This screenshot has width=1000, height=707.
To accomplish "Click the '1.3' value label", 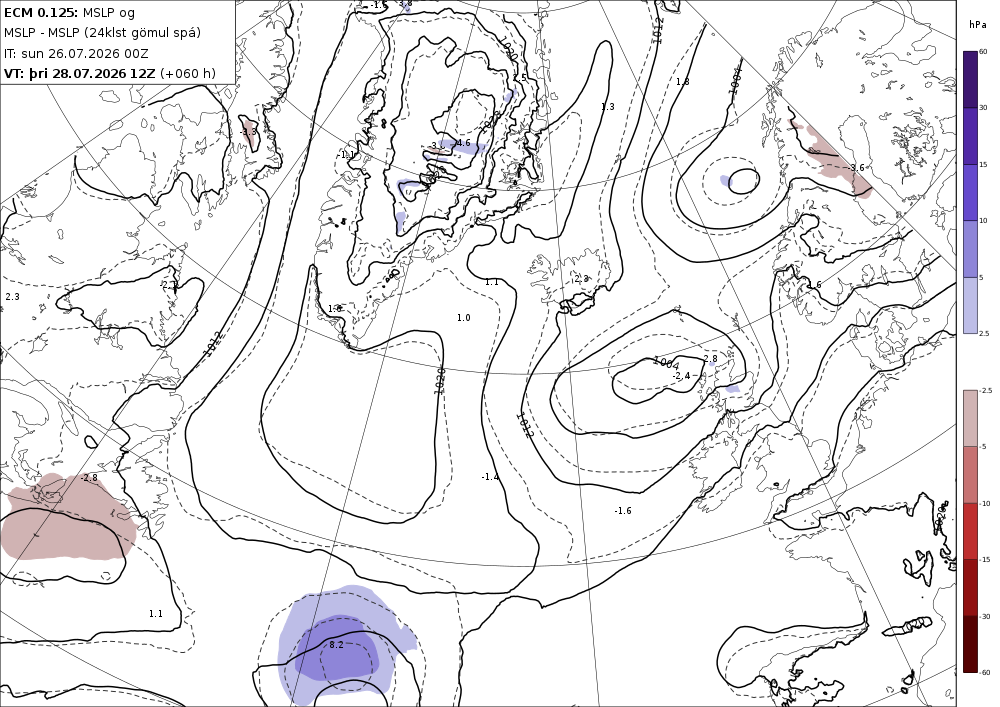I will coord(608,106).
